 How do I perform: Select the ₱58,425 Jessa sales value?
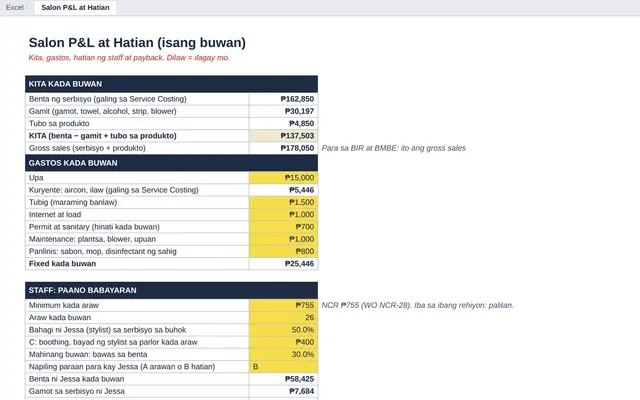(x=283, y=379)
